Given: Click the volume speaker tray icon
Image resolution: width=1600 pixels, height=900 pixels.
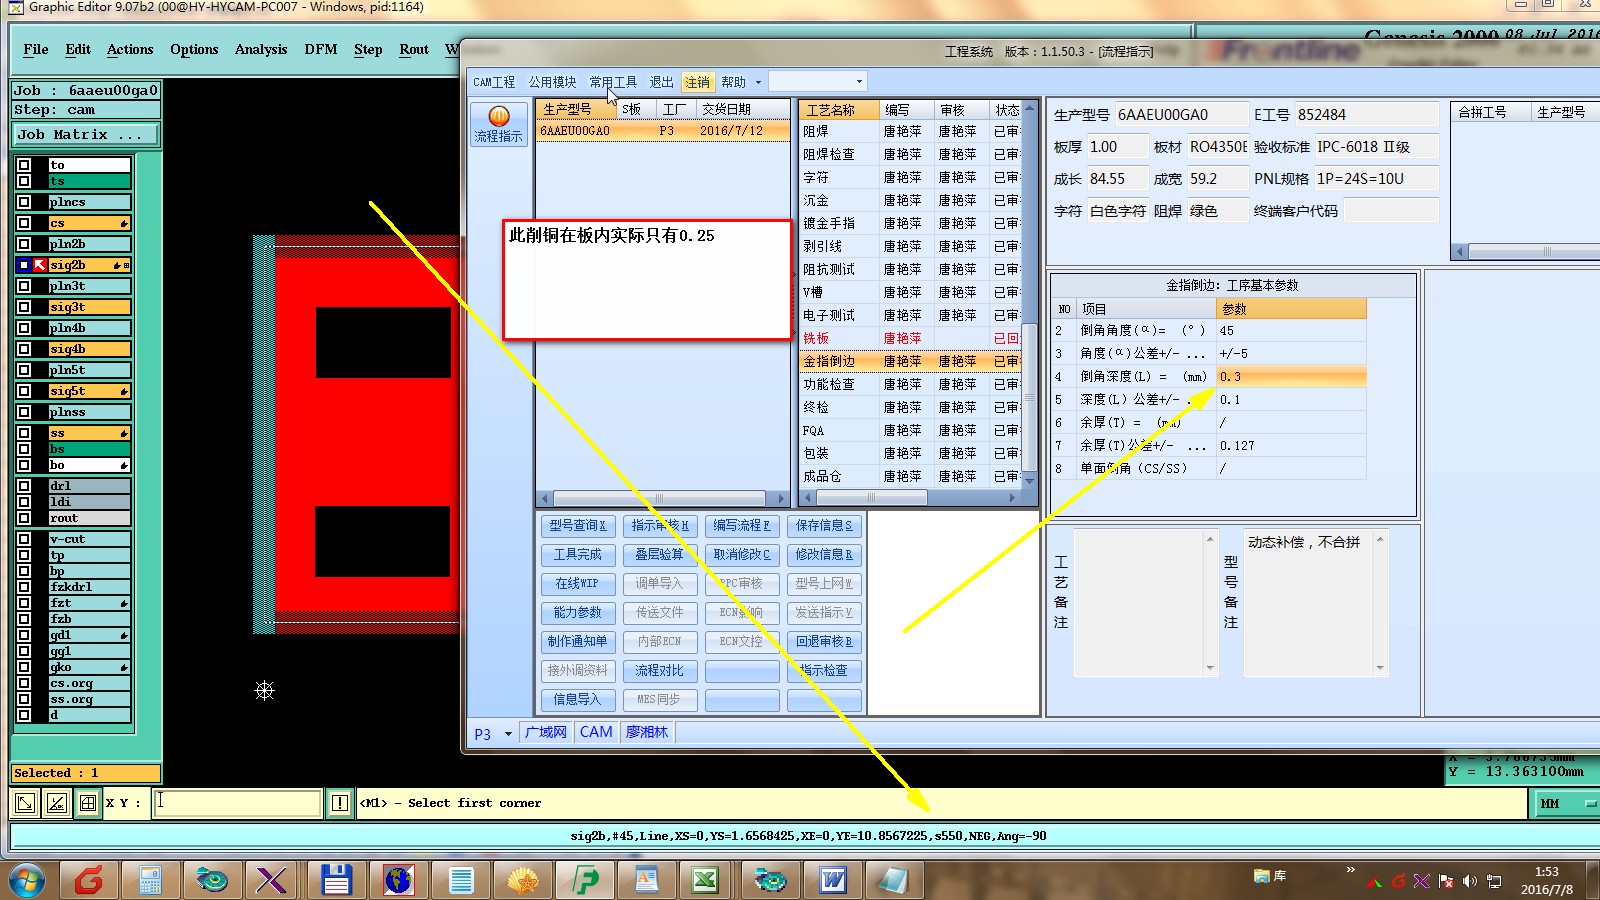Looking at the screenshot, I should coord(1469,881).
